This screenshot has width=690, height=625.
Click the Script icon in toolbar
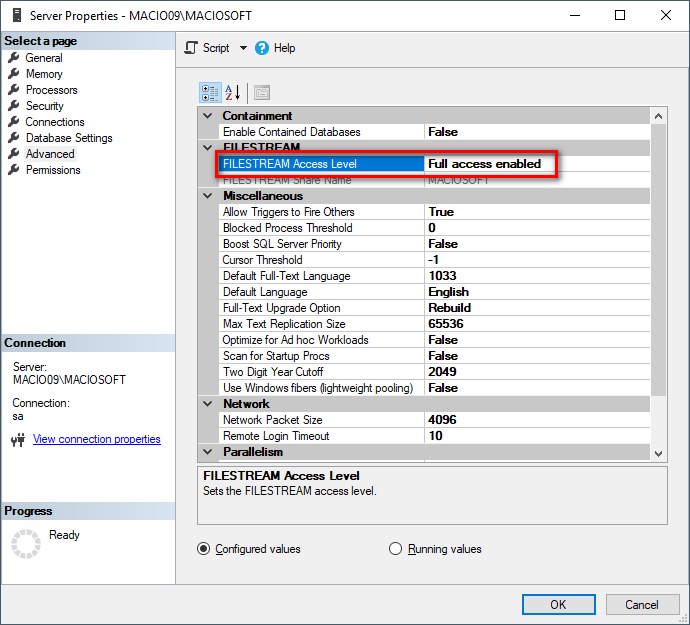click(x=192, y=48)
